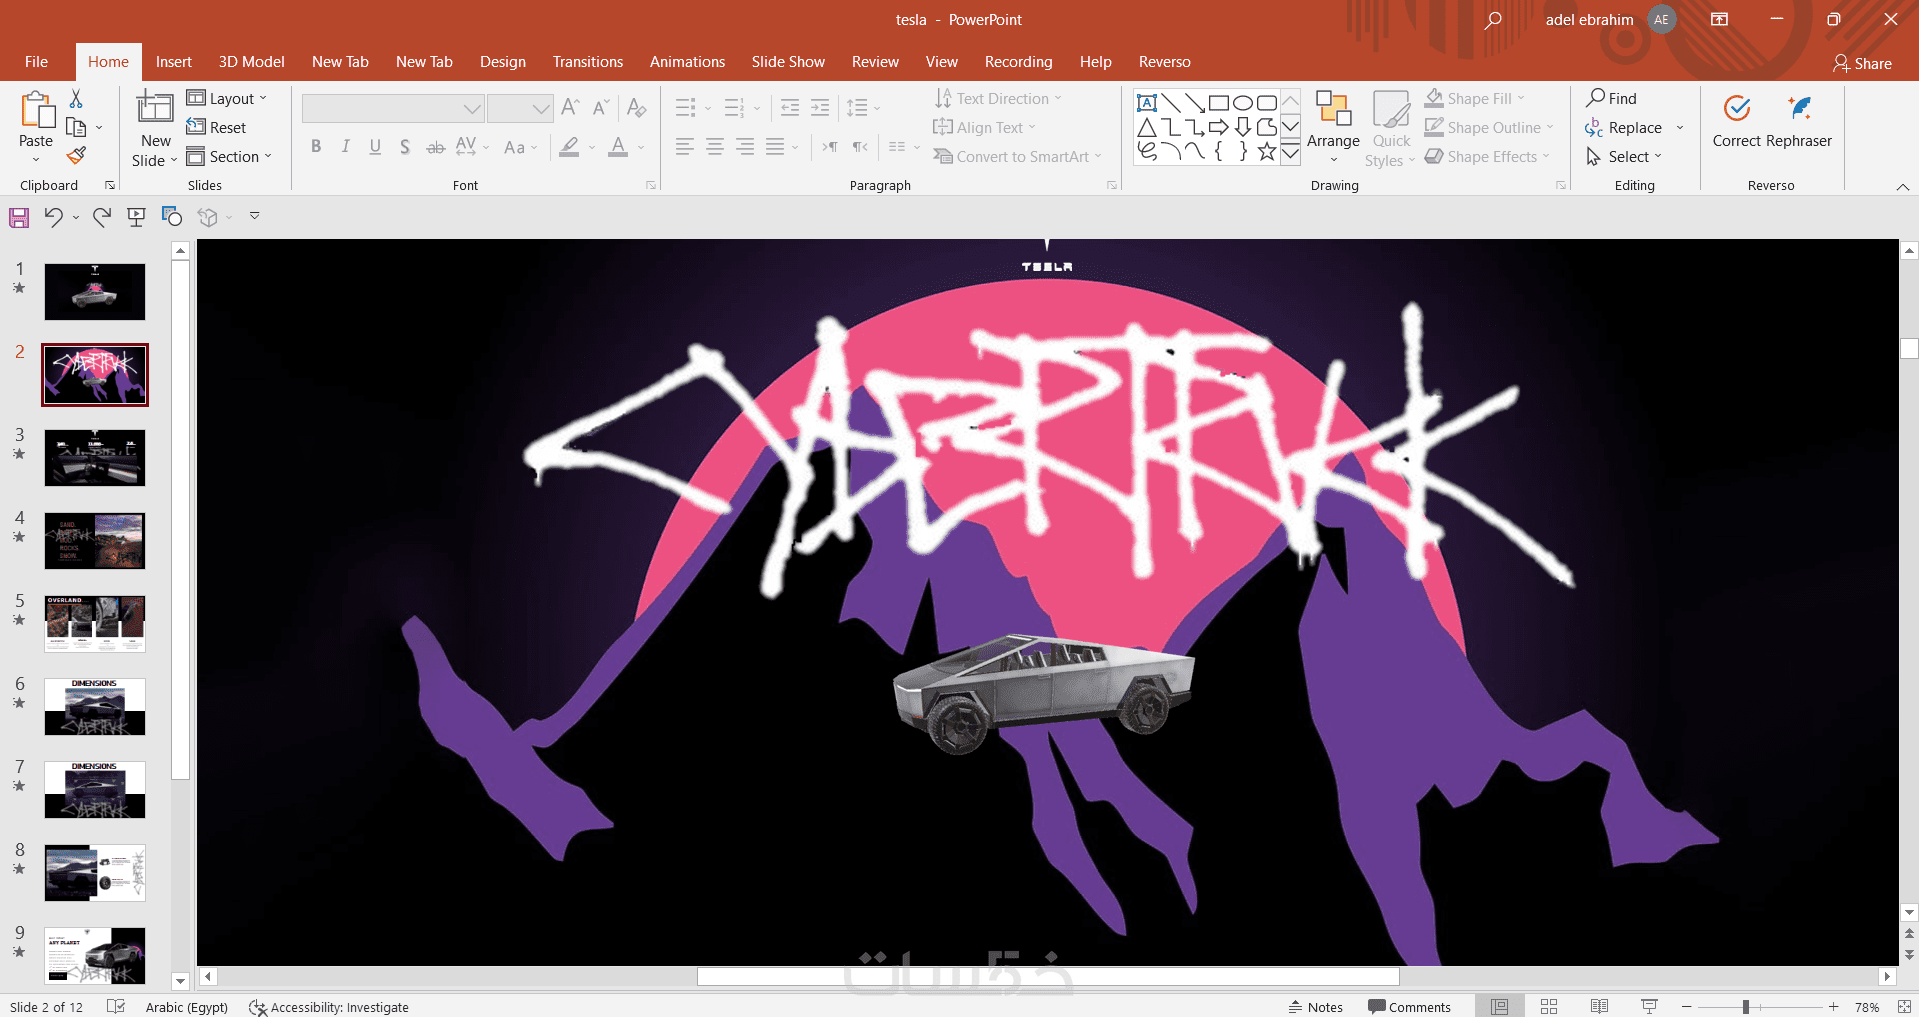The width and height of the screenshot is (1919, 1017).
Task: Click Accessibility: Investigate status
Action: point(329,1007)
